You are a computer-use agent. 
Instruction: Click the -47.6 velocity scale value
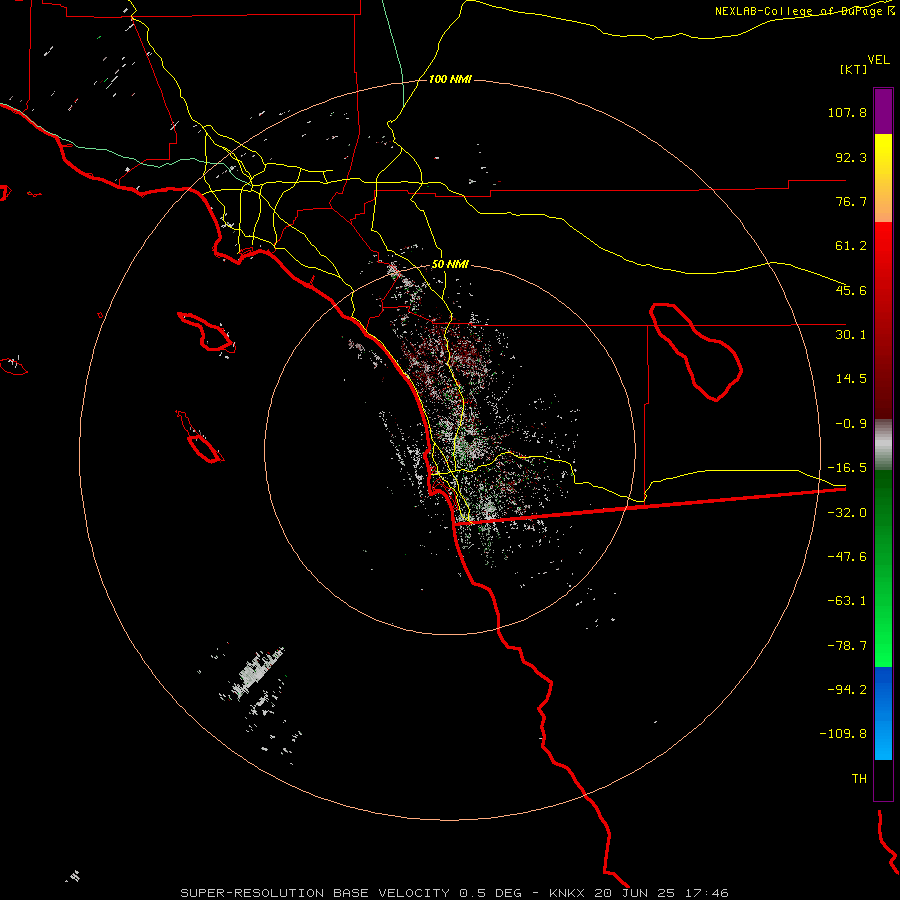click(847, 557)
